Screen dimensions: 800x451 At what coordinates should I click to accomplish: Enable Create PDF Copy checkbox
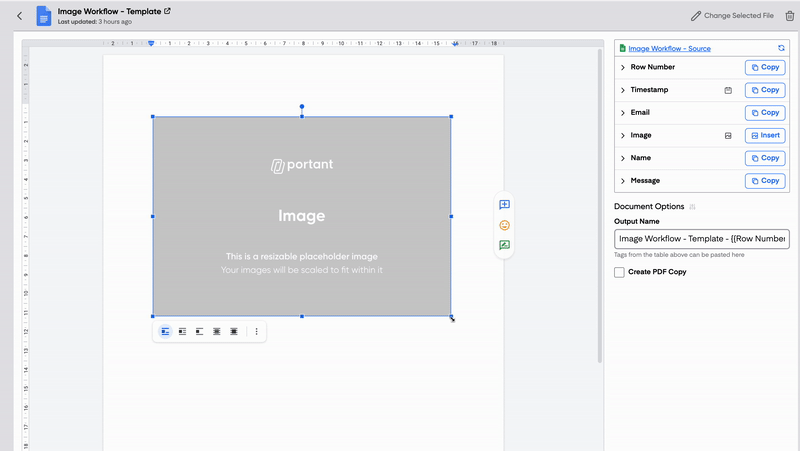619,272
